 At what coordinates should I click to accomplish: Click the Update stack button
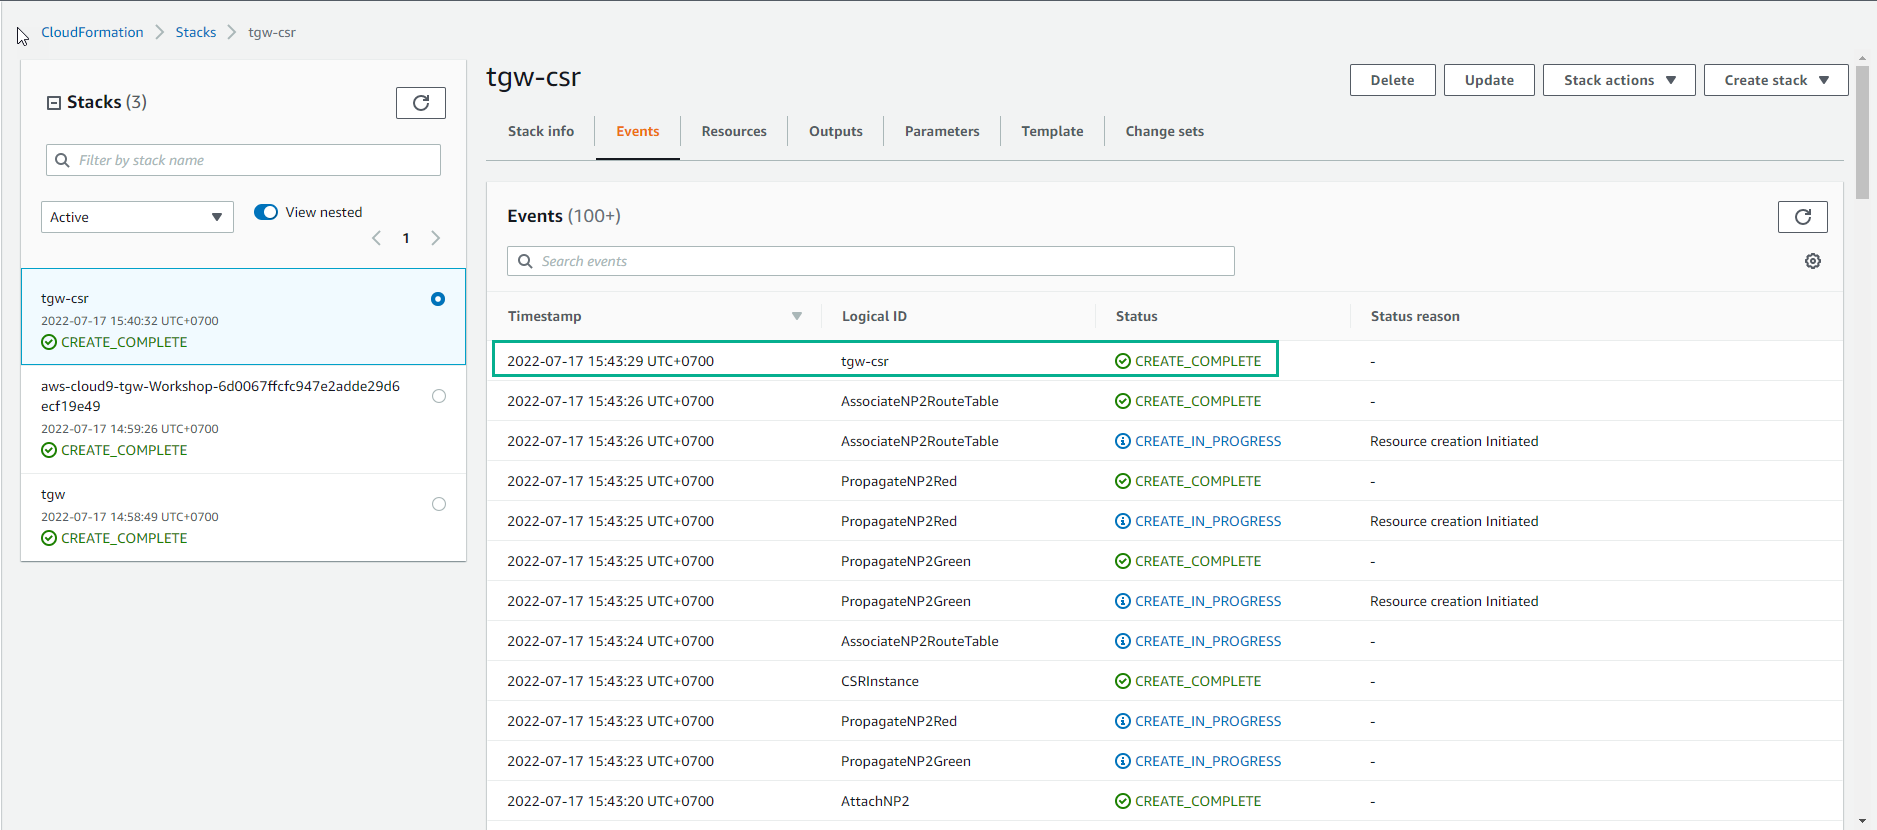(1489, 80)
